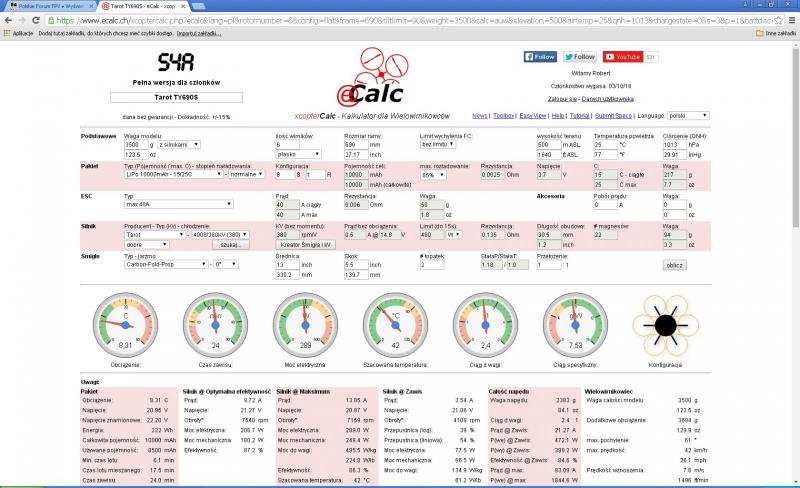This screenshot has width=800, height=488.
Task: Open the Toolbox link
Action: [504, 116]
